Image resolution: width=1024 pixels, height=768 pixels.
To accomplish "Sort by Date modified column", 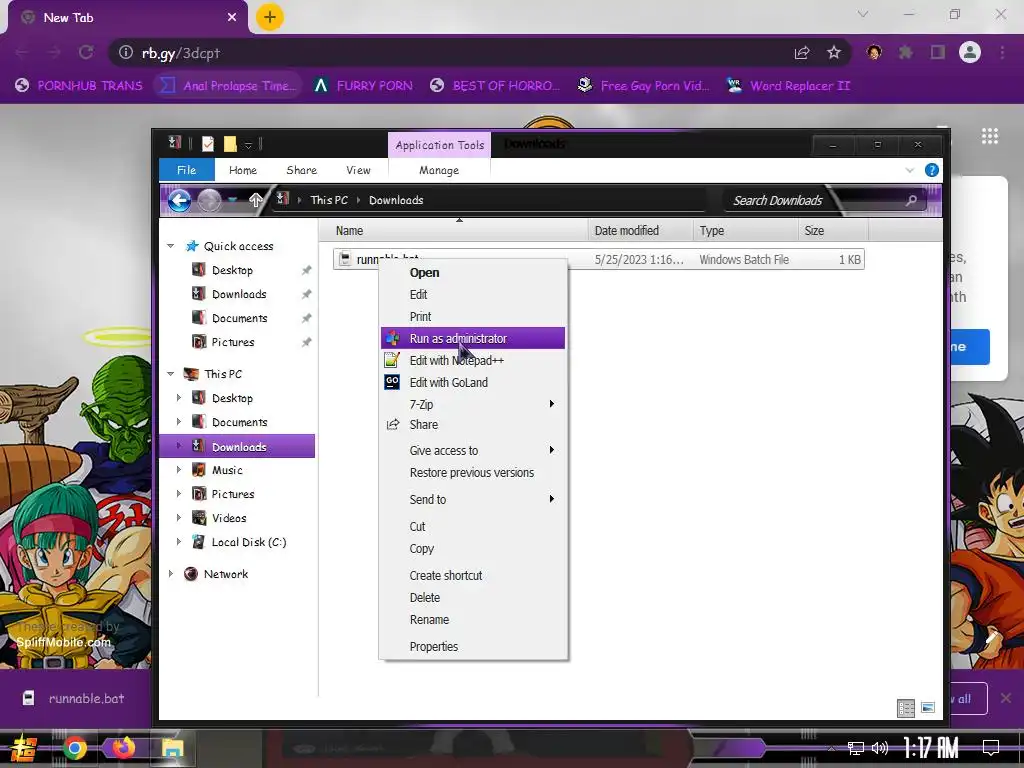I will (x=641, y=231).
